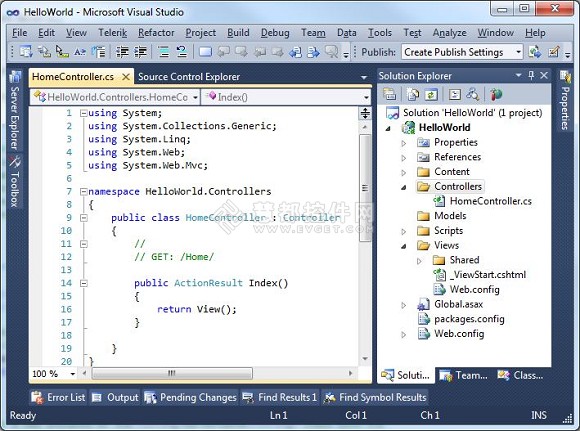Click Refresh icon in Solution Explorer toolbar
This screenshot has width=580, height=431.
431,94
